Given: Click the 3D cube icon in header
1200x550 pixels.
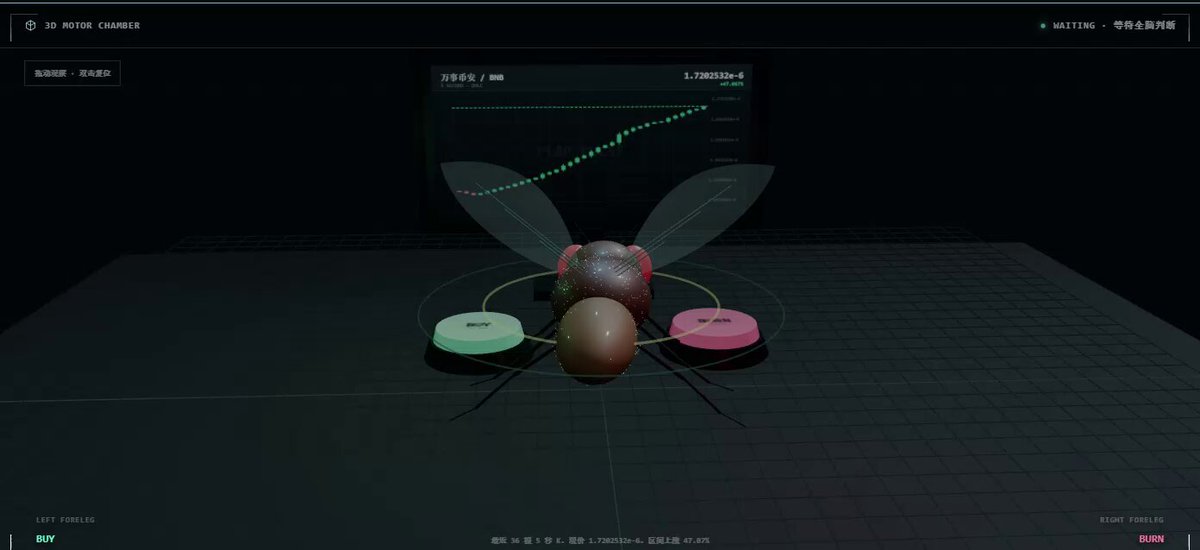Looking at the screenshot, I should pos(30,25).
